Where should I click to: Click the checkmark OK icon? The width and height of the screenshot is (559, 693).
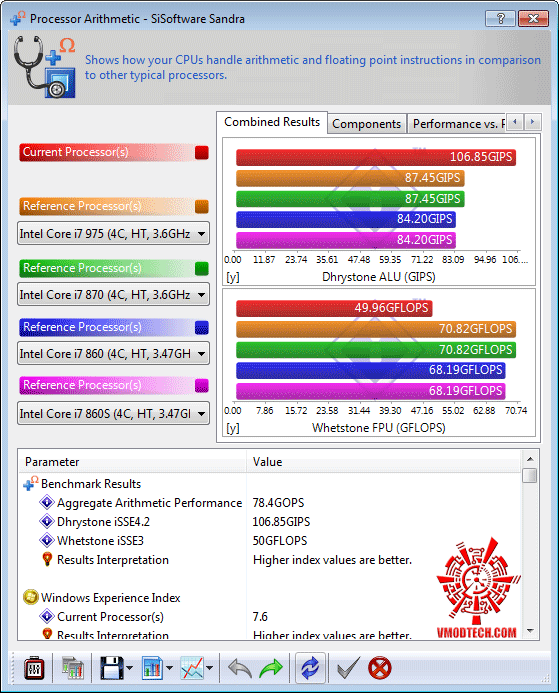(348, 668)
